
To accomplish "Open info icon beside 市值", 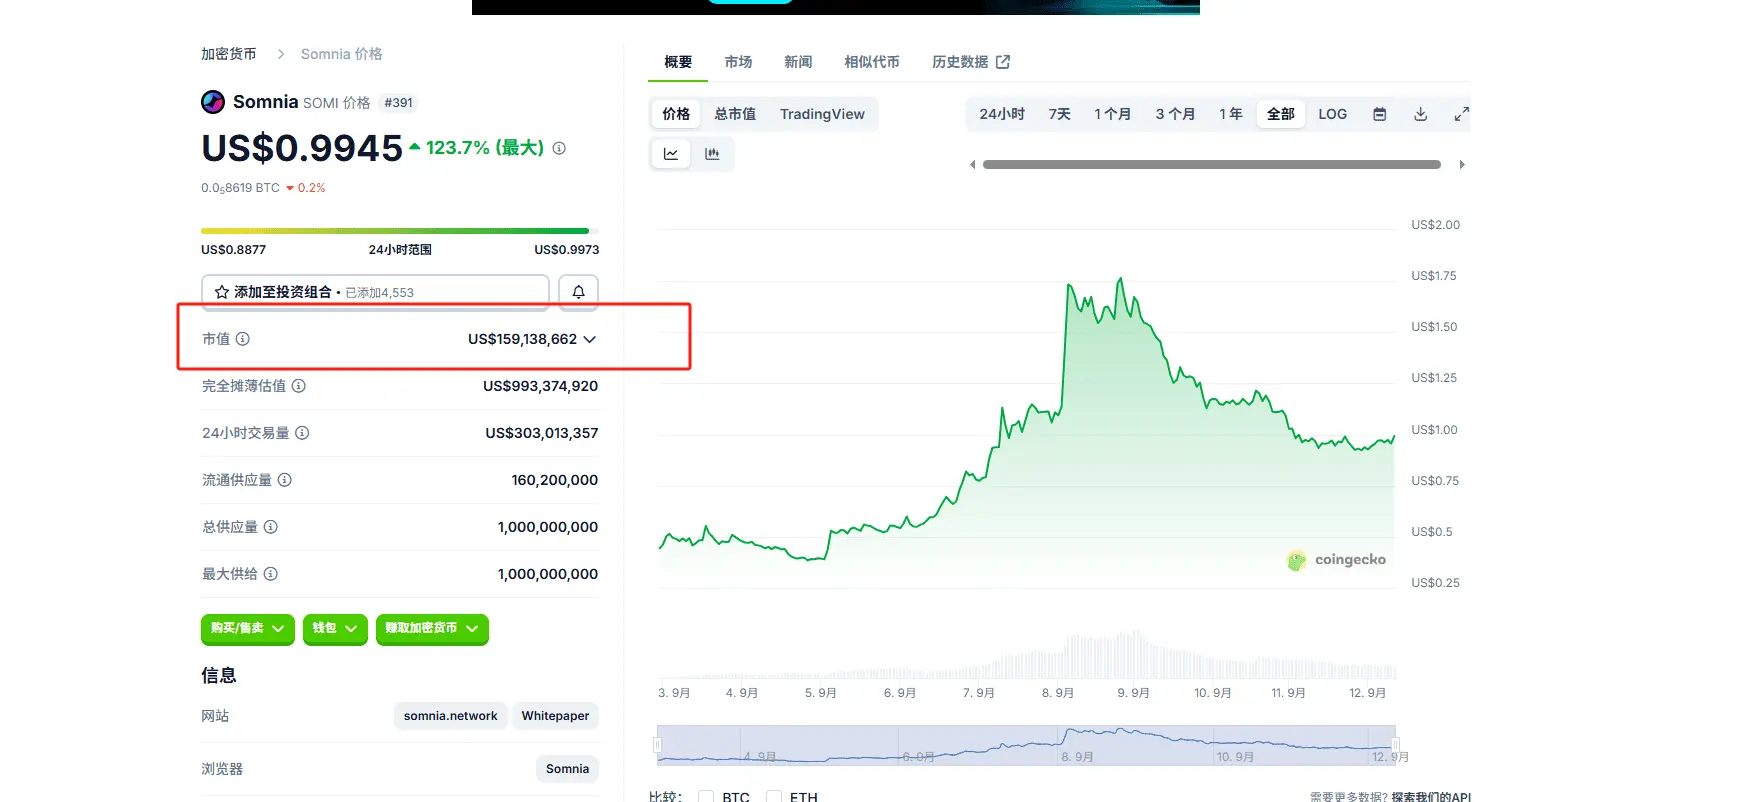I will pos(243,339).
